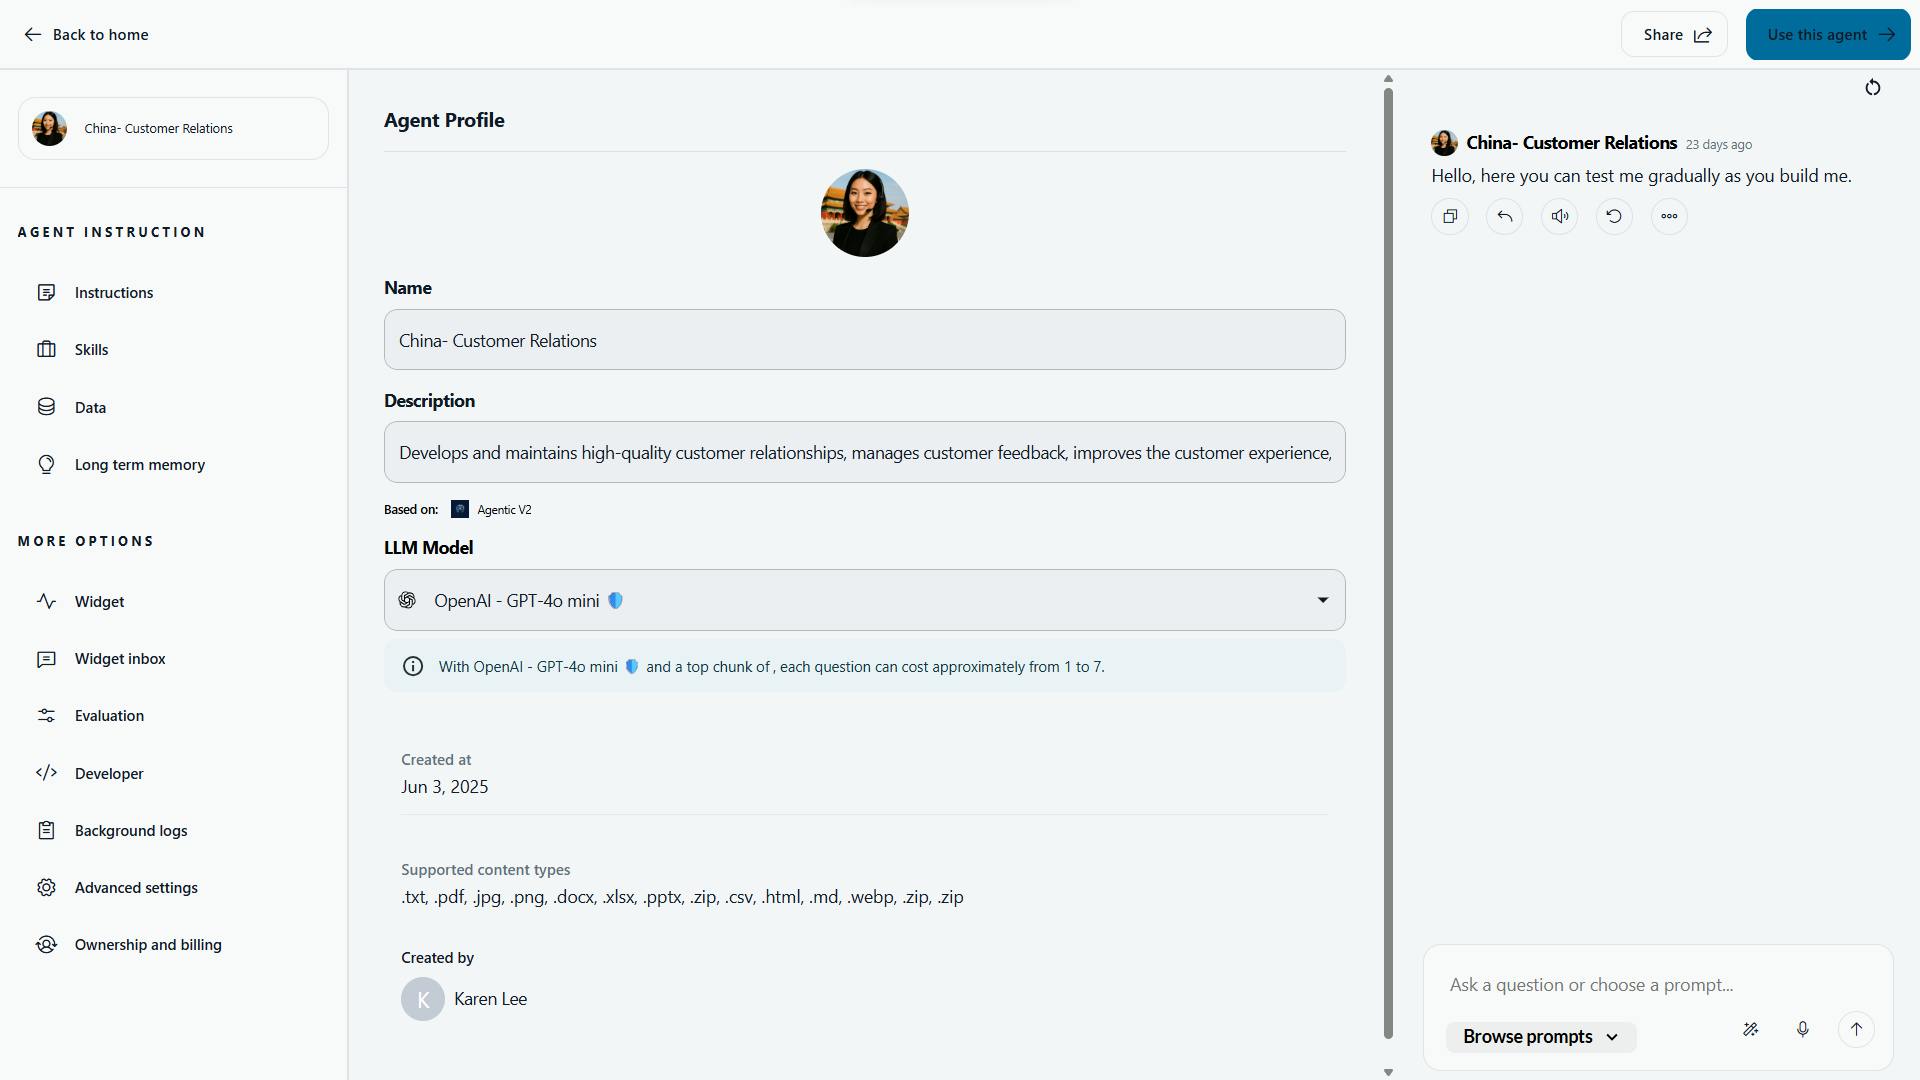Reset the test chat conversation
The height and width of the screenshot is (1080, 1920).
(1873, 87)
